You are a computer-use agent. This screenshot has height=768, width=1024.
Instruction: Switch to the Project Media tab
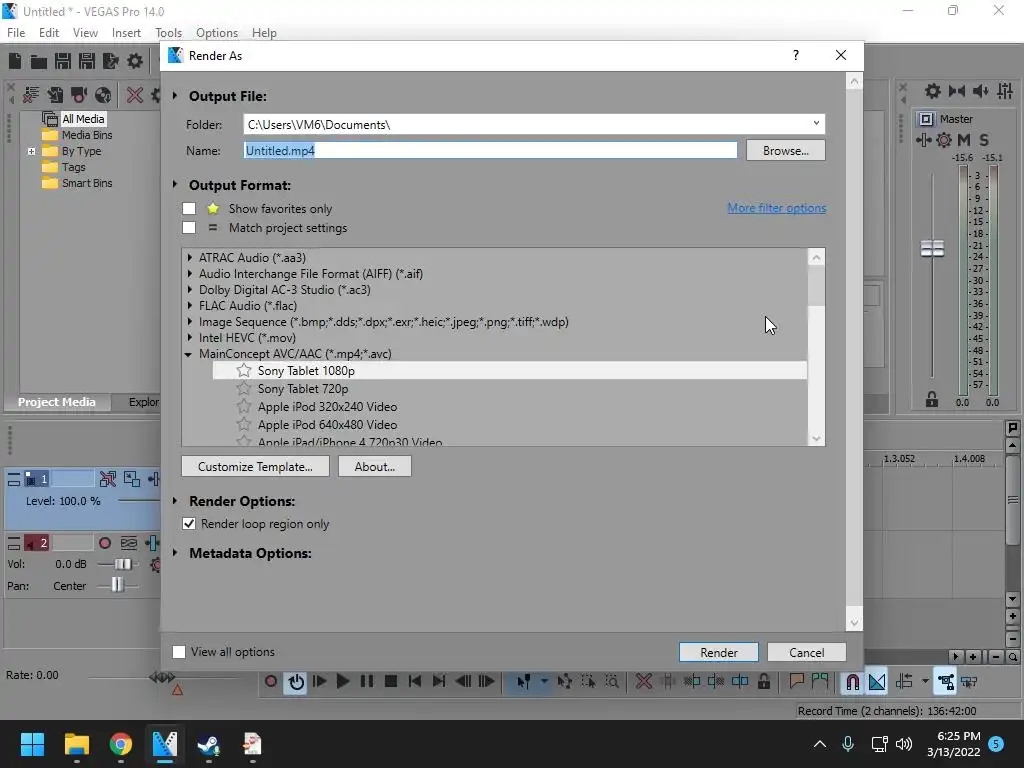tap(57, 402)
